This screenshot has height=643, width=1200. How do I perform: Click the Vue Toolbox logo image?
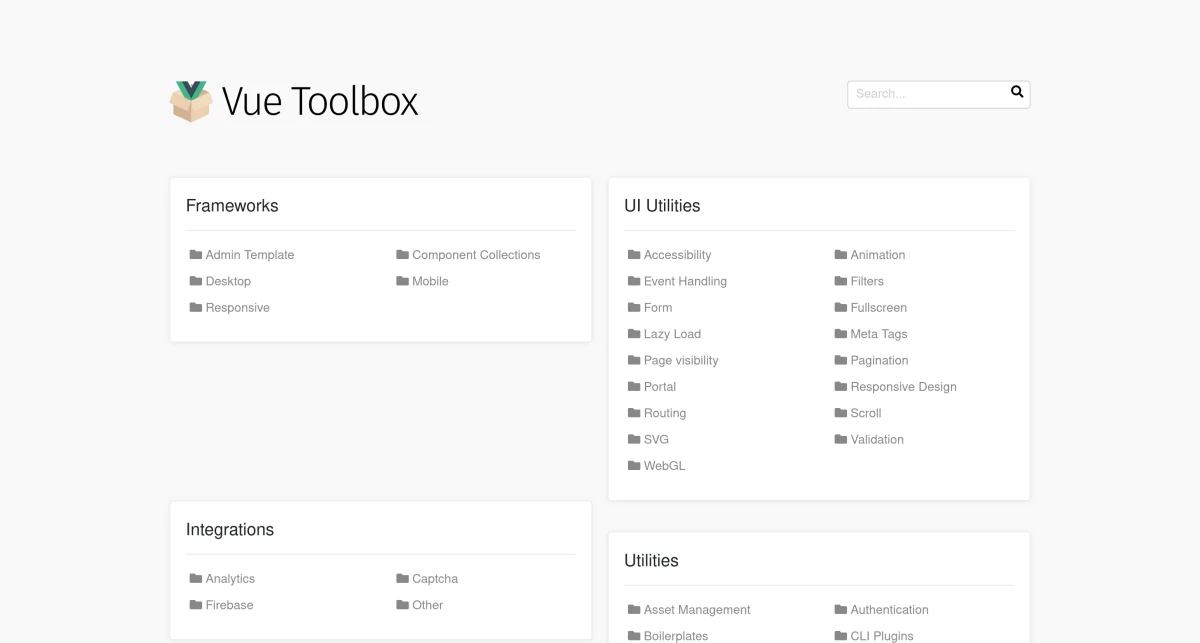tap(191, 100)
